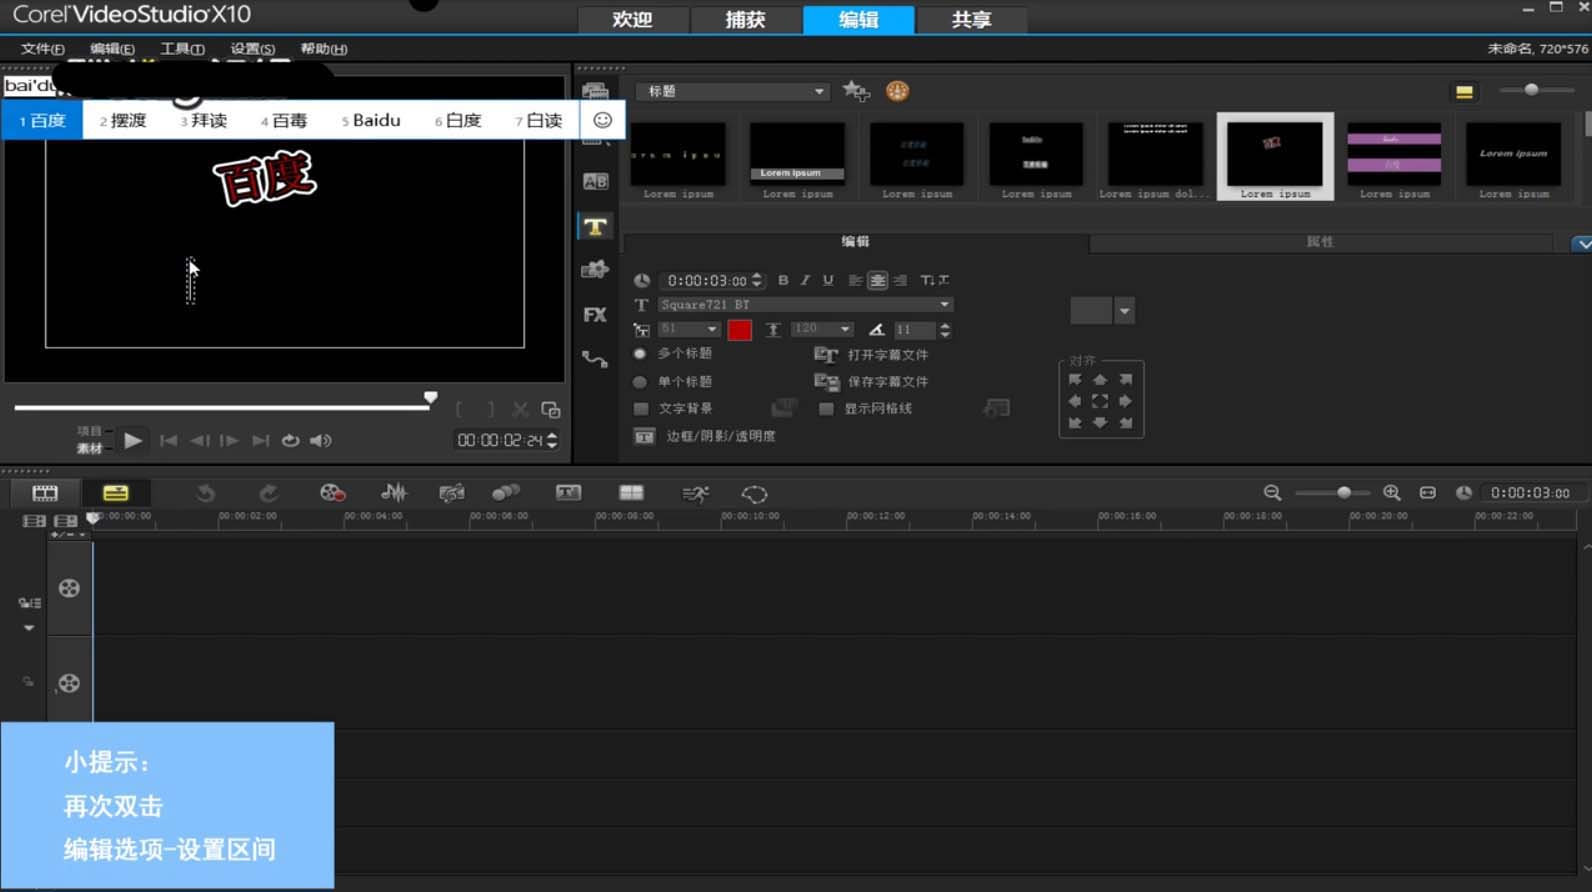Choose IME candidate 1 百度

pos(42,120)
